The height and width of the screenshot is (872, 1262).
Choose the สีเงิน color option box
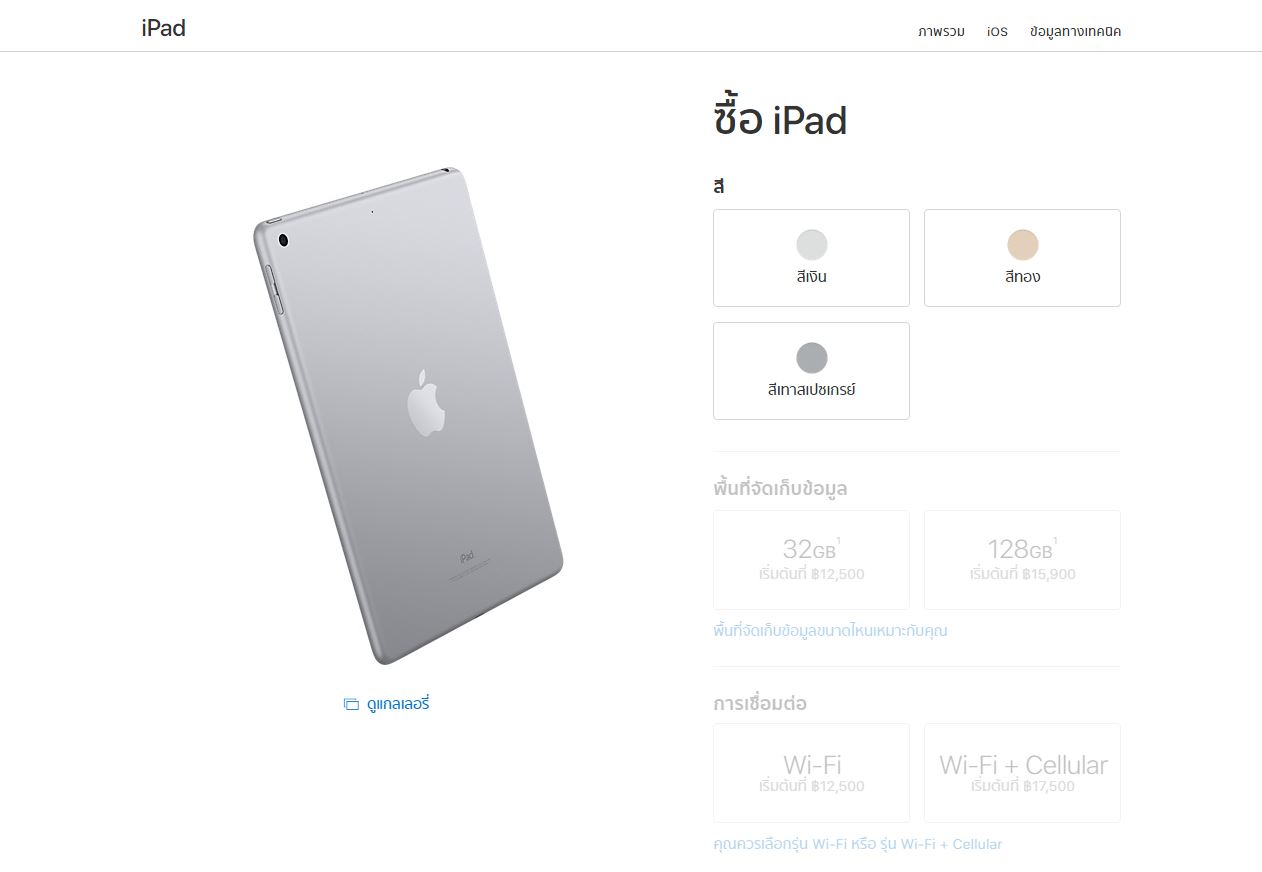pos(811,258)
